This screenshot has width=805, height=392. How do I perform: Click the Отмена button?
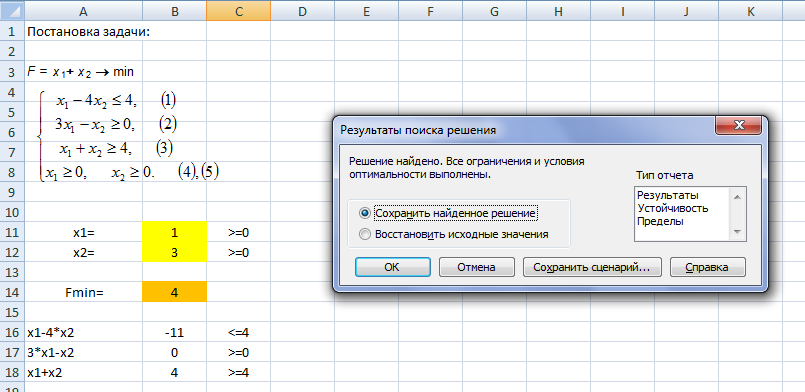click(x=476, y=267)
